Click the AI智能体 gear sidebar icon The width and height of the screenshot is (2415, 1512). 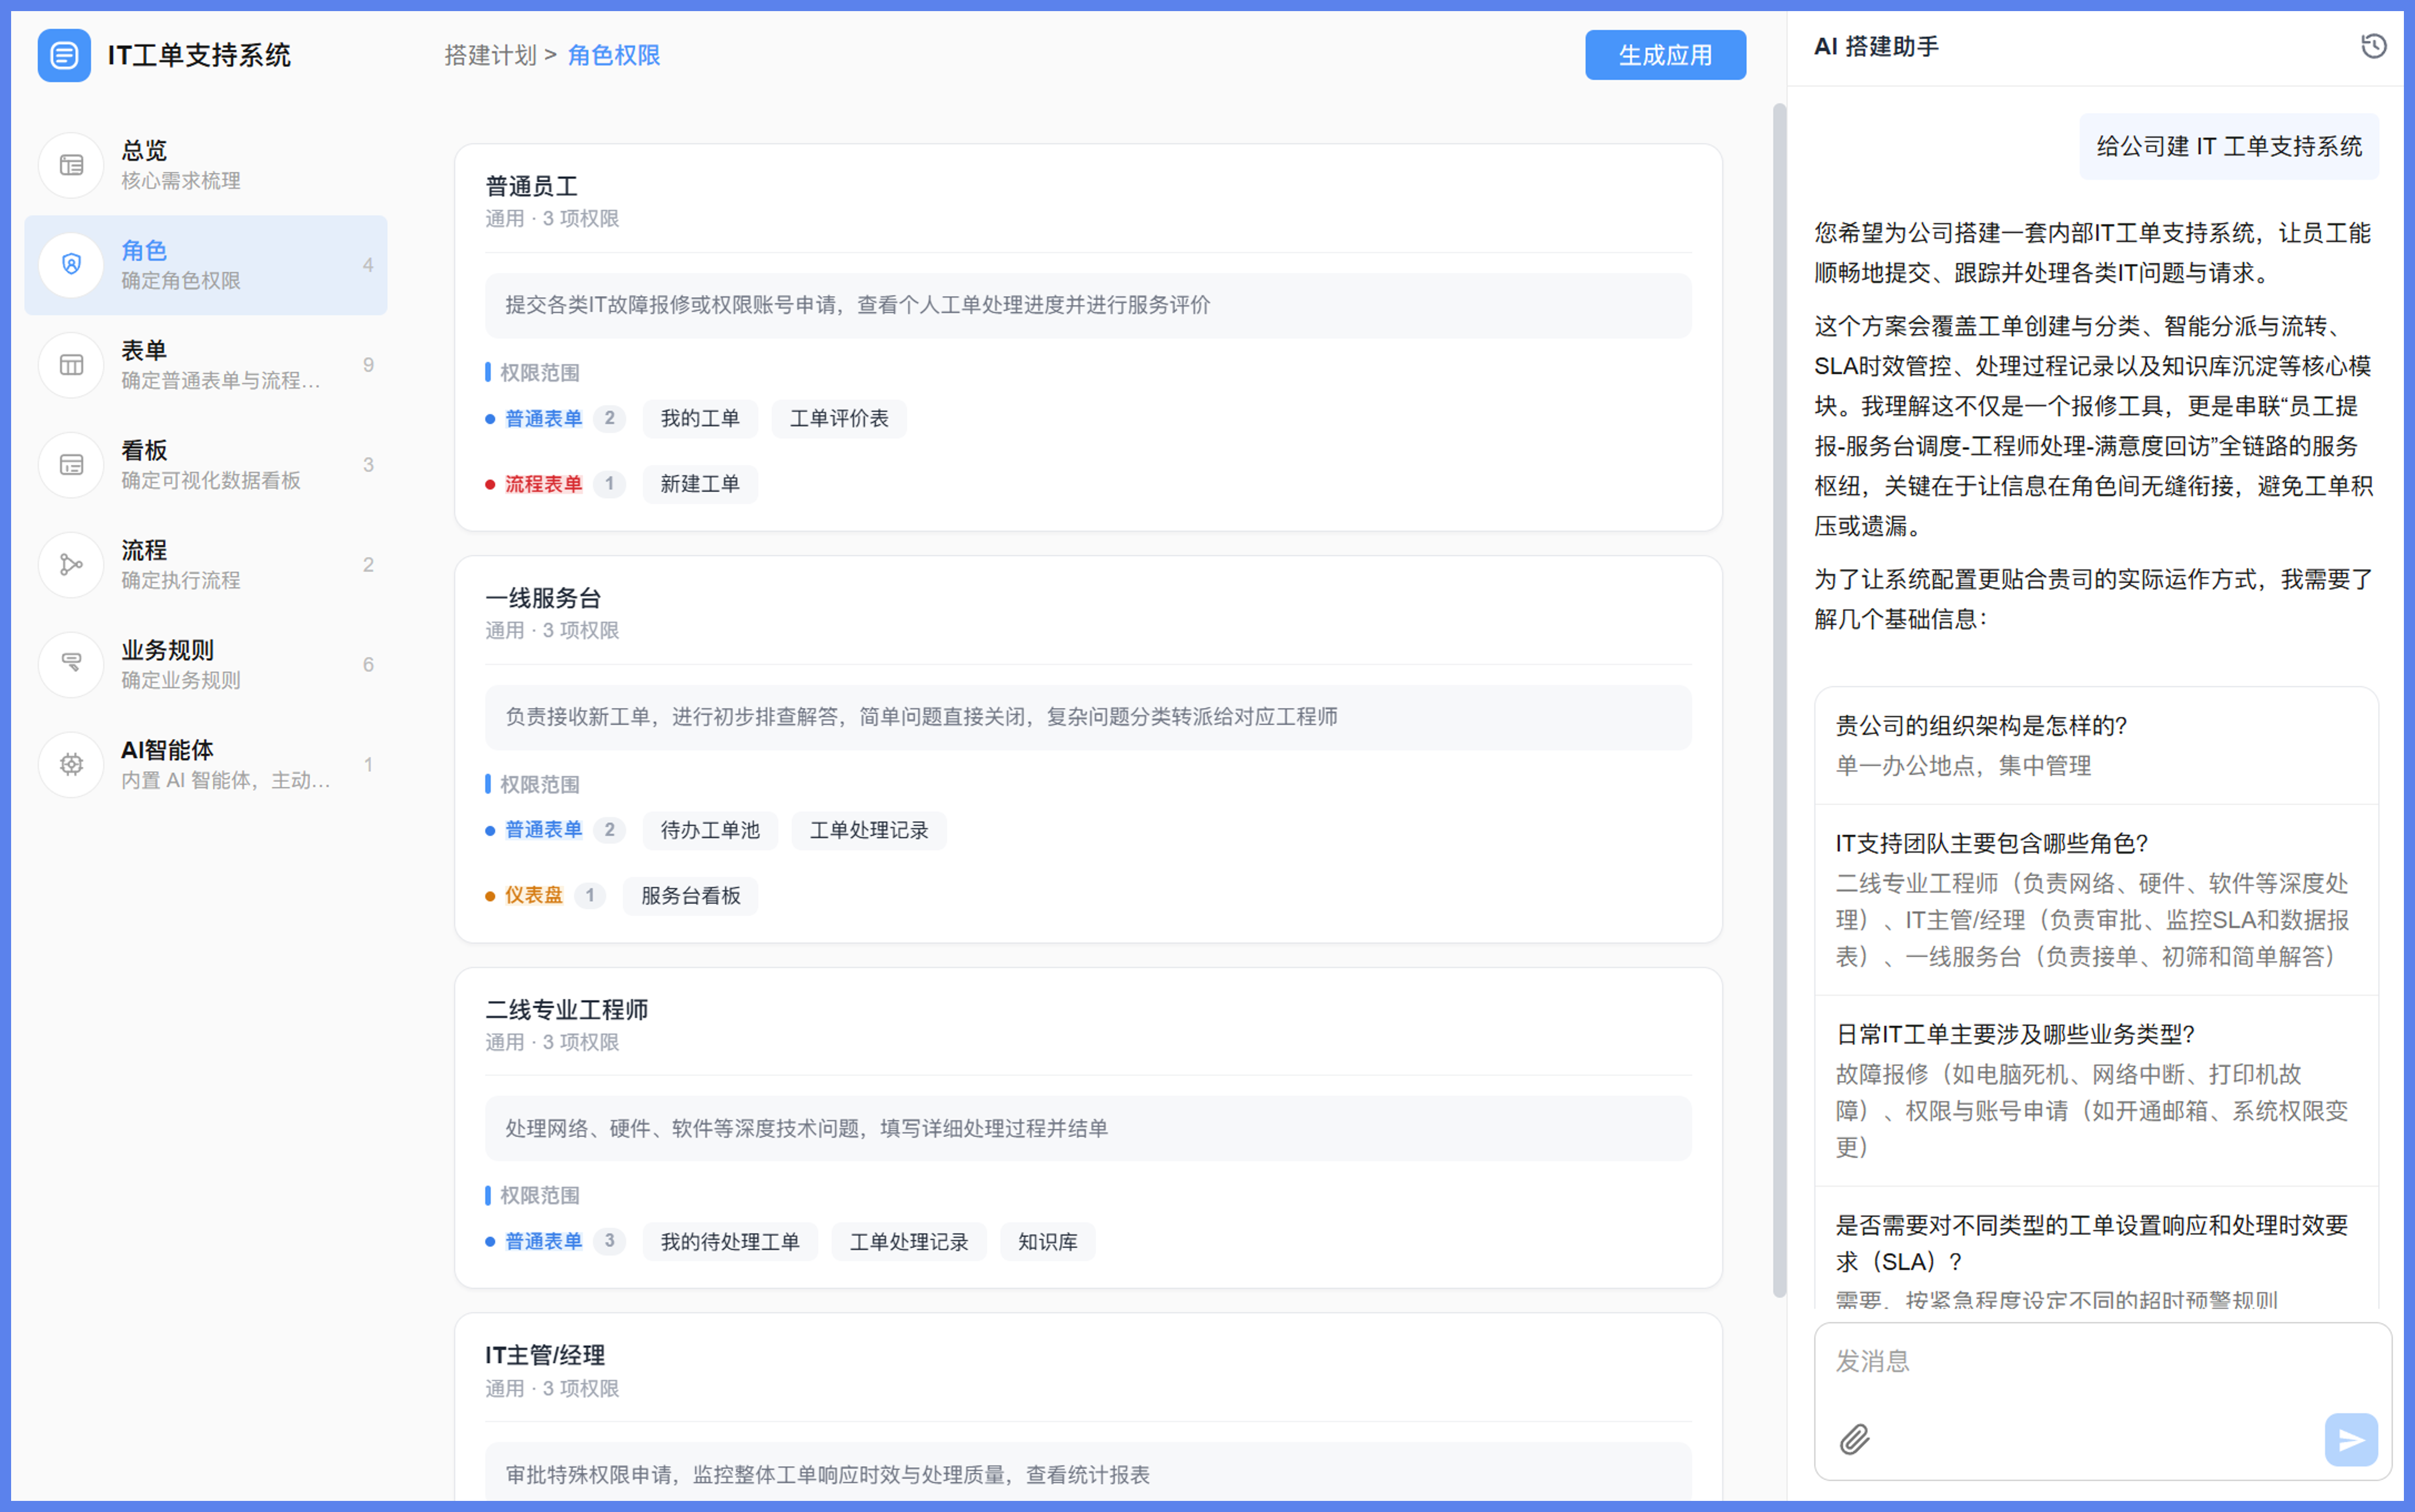point(71,765)
